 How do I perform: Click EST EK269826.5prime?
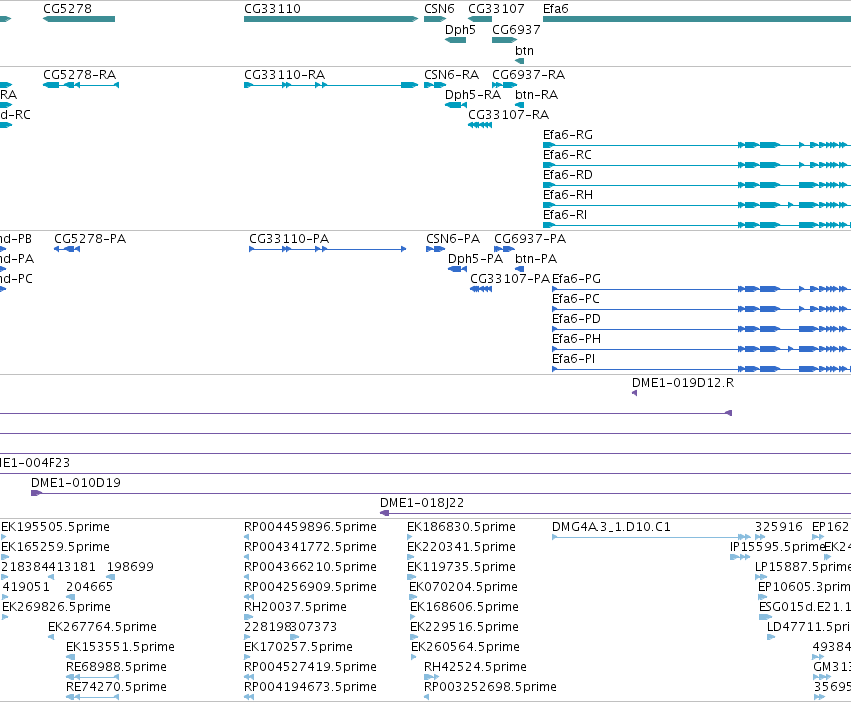coord(56,606)
